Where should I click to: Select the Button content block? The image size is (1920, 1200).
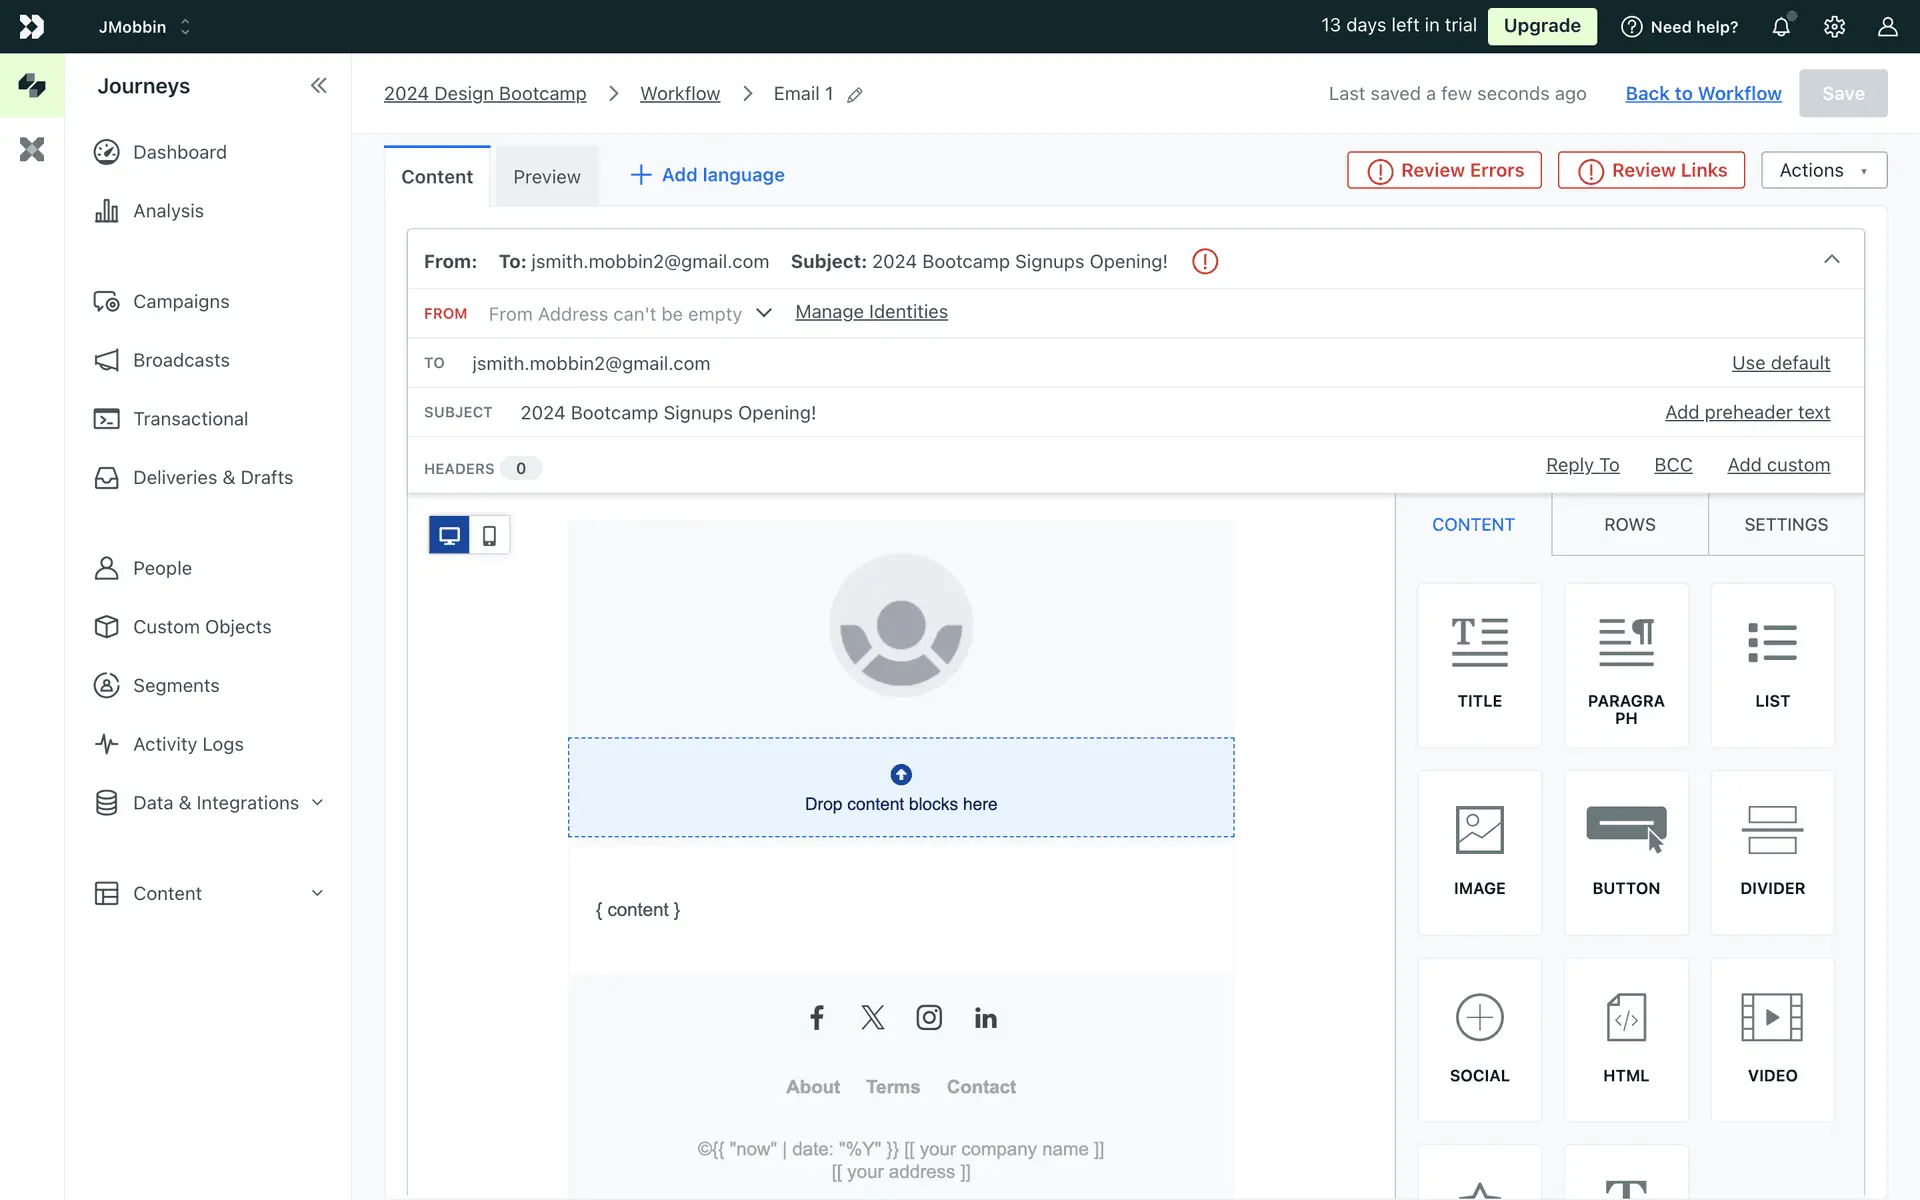point(1625,851)
